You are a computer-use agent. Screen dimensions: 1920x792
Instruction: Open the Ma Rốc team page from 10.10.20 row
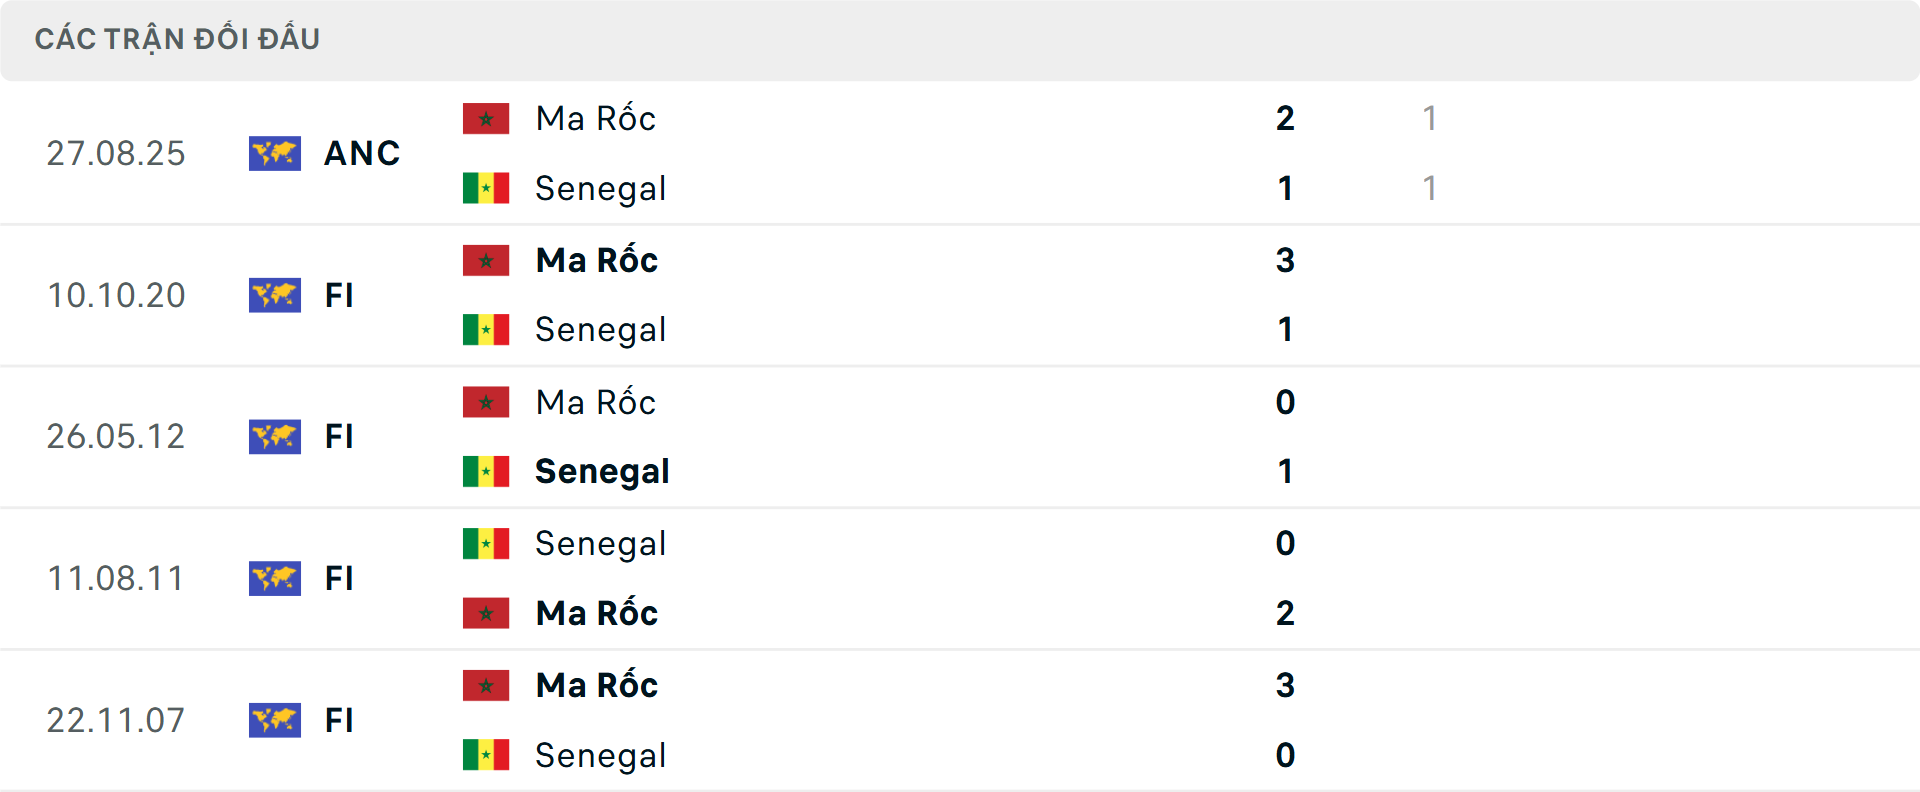click(596, 259)
